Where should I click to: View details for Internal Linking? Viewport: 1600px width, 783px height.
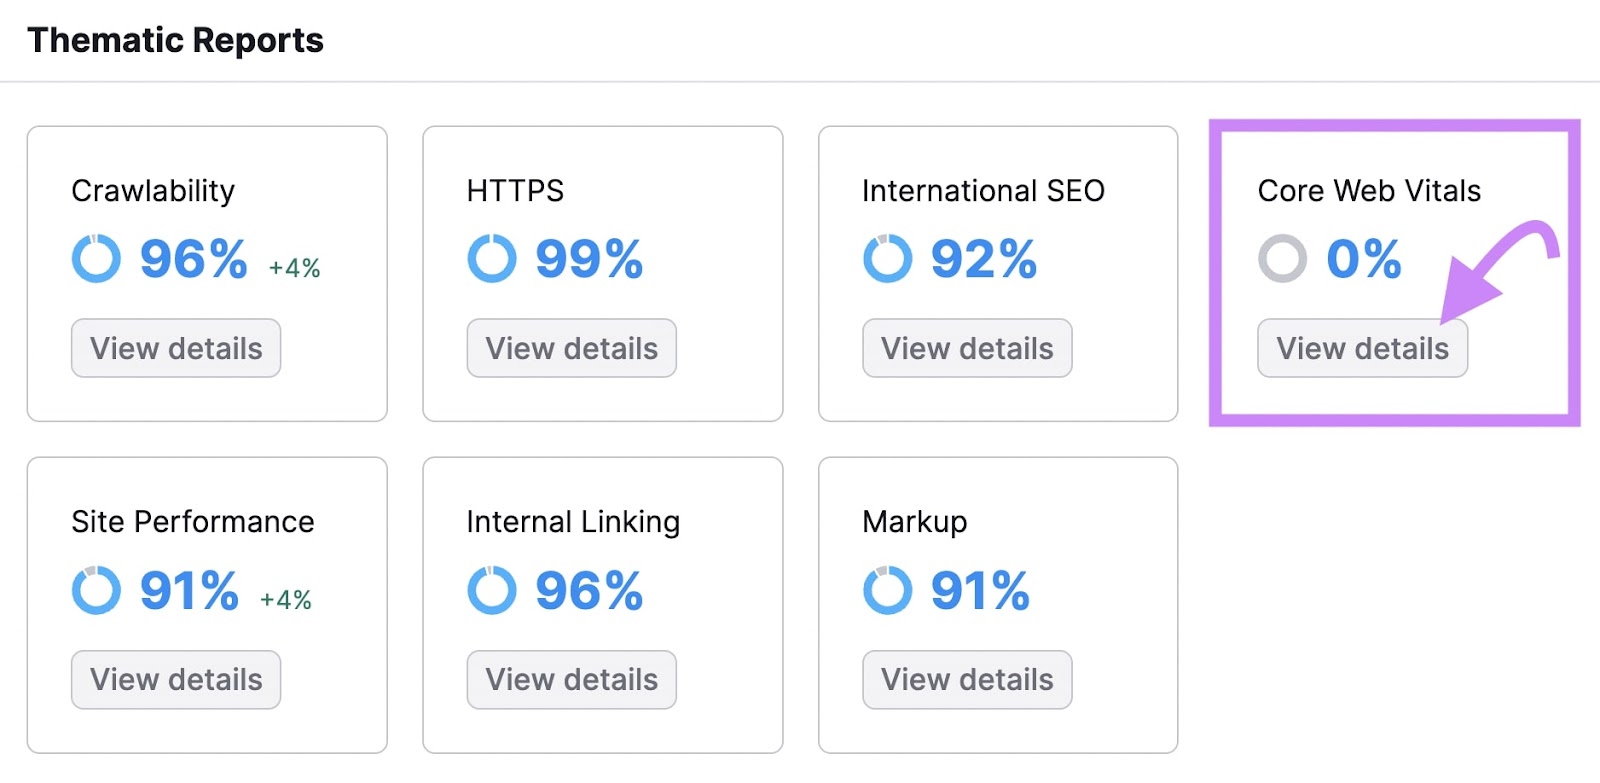tap(571, 680)
